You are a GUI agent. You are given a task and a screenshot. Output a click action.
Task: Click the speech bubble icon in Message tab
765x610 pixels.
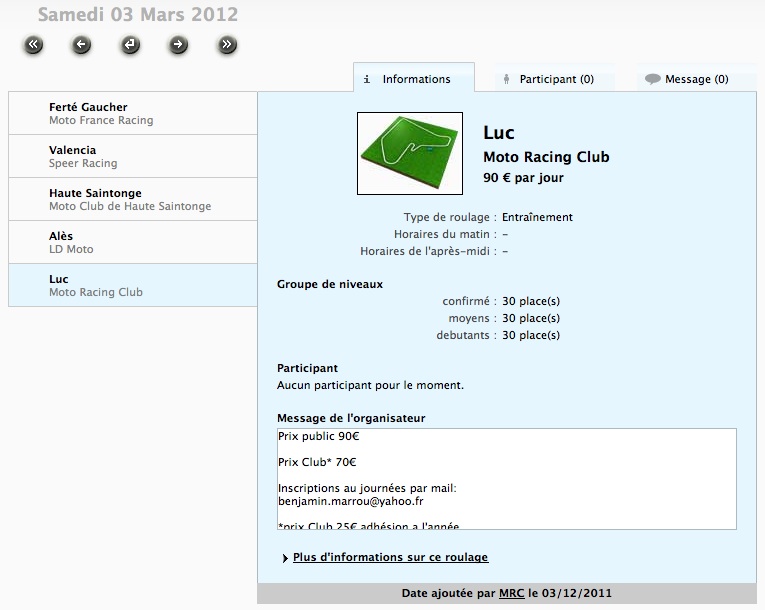pos(652,79)
